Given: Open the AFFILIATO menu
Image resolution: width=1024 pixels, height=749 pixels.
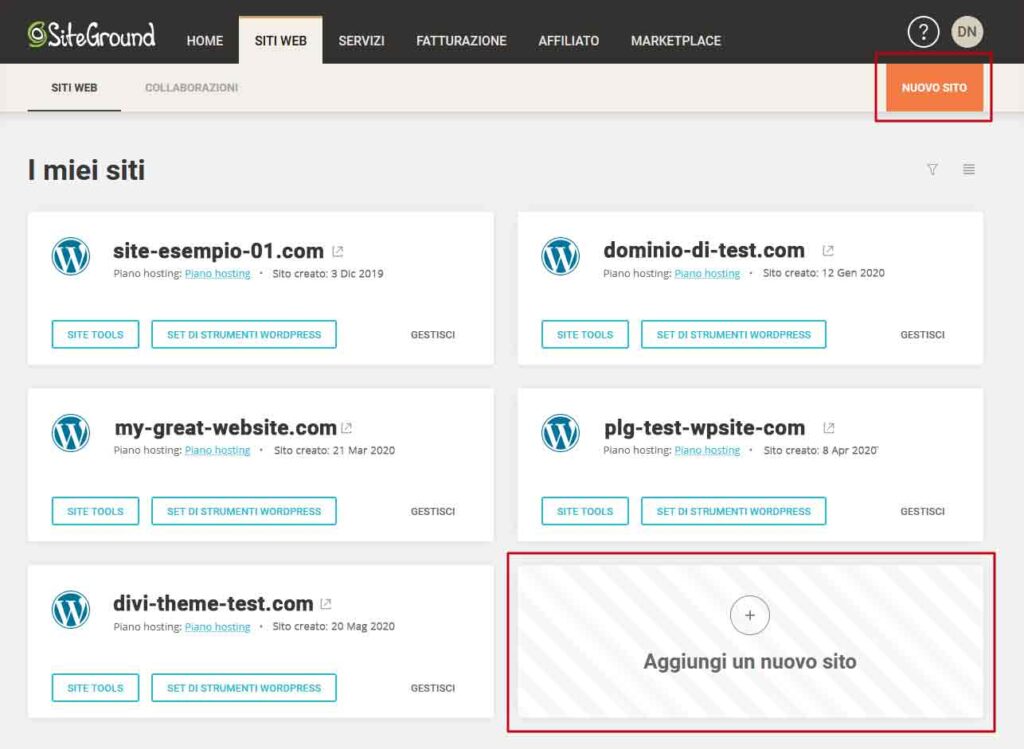Looking at the screenshot, I should tap(568, 40).
